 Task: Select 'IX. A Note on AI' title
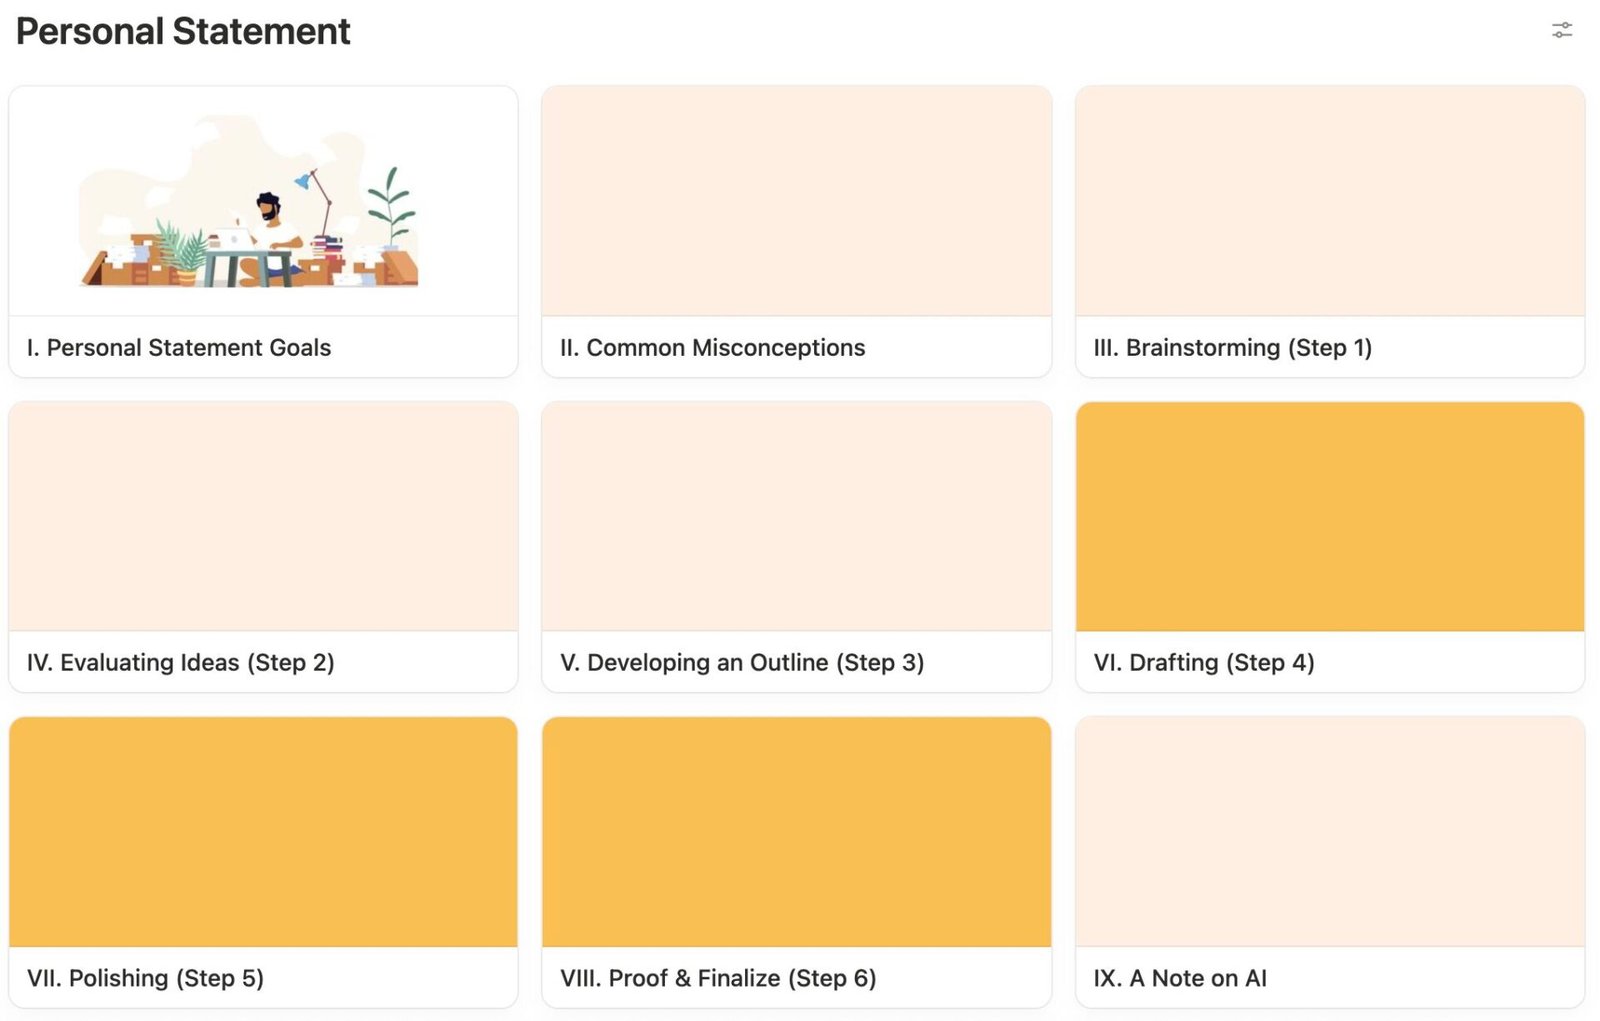1180,978
